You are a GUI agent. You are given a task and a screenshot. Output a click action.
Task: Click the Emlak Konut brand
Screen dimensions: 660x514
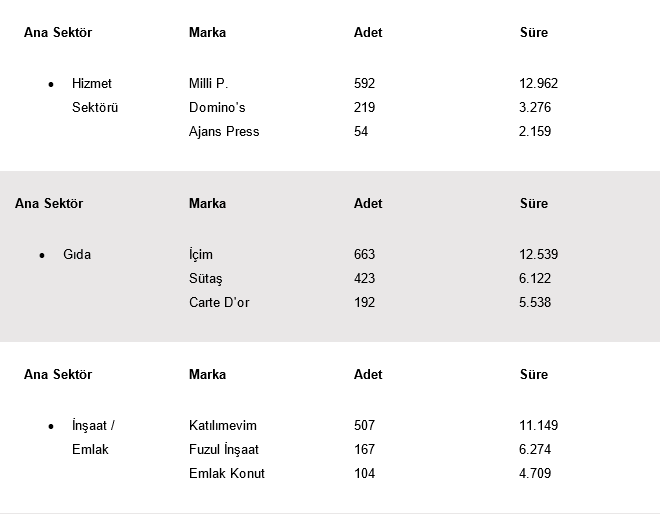tap(227, 474)
